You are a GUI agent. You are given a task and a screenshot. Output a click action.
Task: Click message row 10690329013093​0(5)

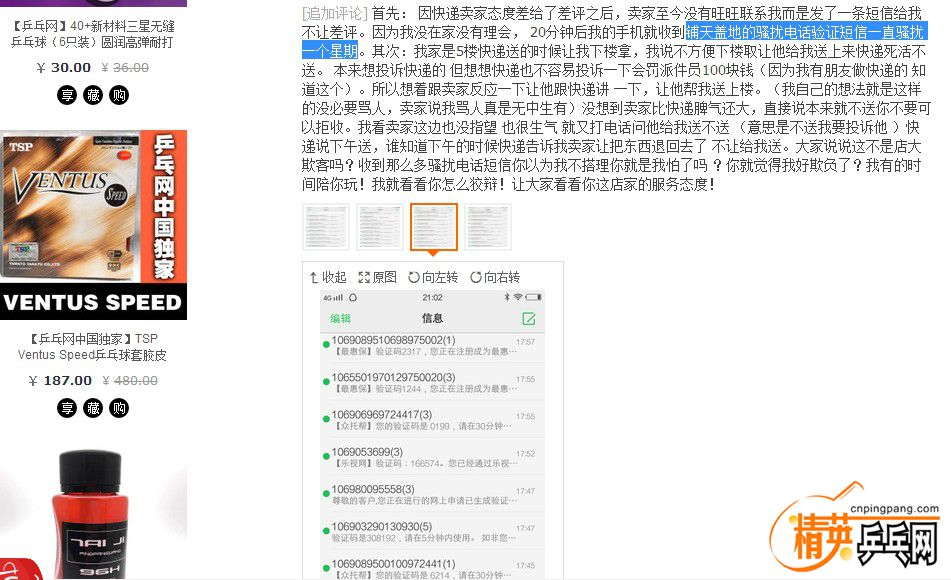(432, 531)
